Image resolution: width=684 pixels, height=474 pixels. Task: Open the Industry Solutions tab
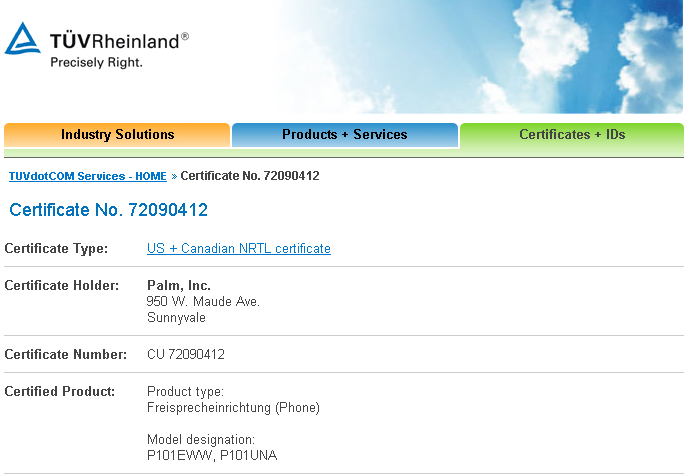(117, 135)
